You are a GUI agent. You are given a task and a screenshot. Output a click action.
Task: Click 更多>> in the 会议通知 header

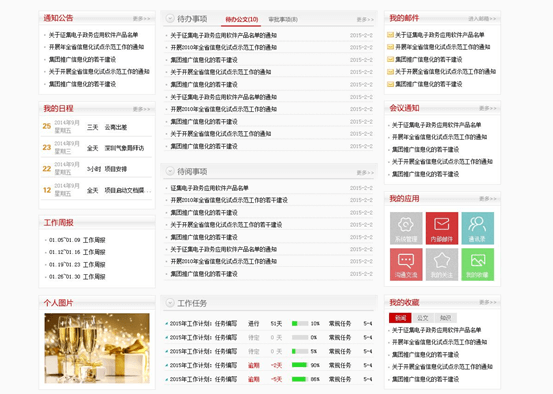click(488, 108)
